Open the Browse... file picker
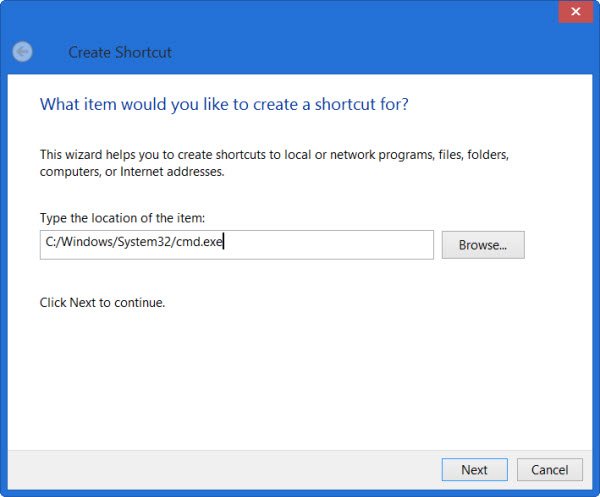Image resolution: width=600 pixels, height=497 pixels. pos(483,245)
